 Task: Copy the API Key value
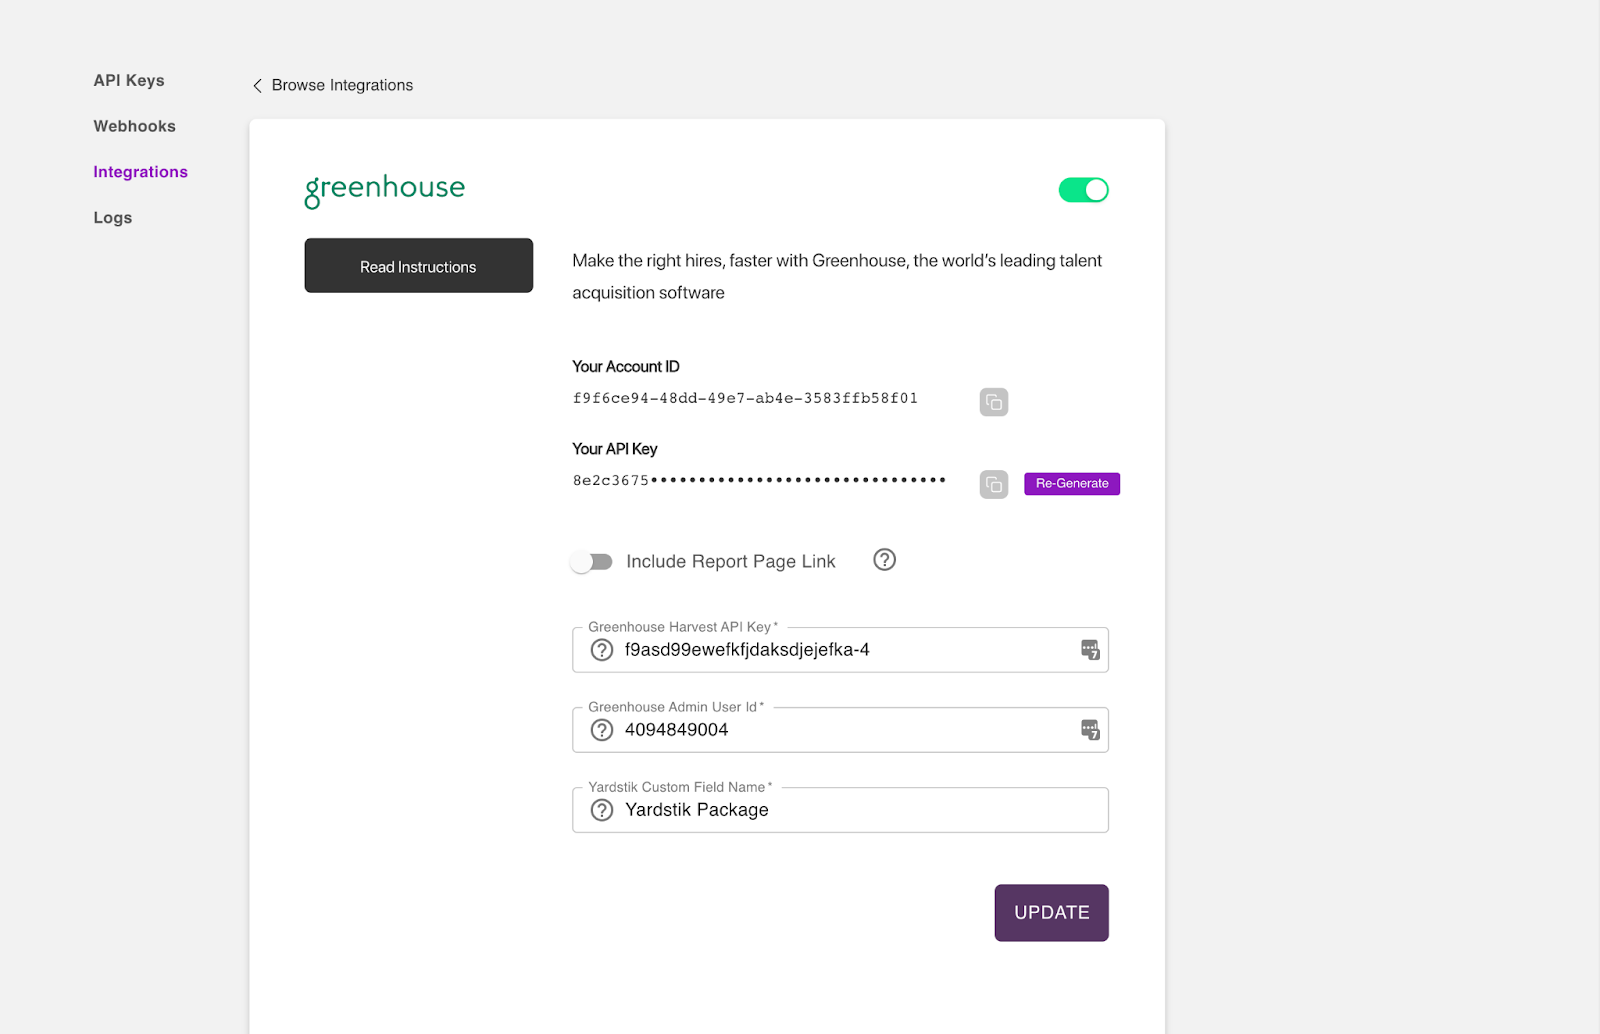pyautogui.click(x=993, y=484)
